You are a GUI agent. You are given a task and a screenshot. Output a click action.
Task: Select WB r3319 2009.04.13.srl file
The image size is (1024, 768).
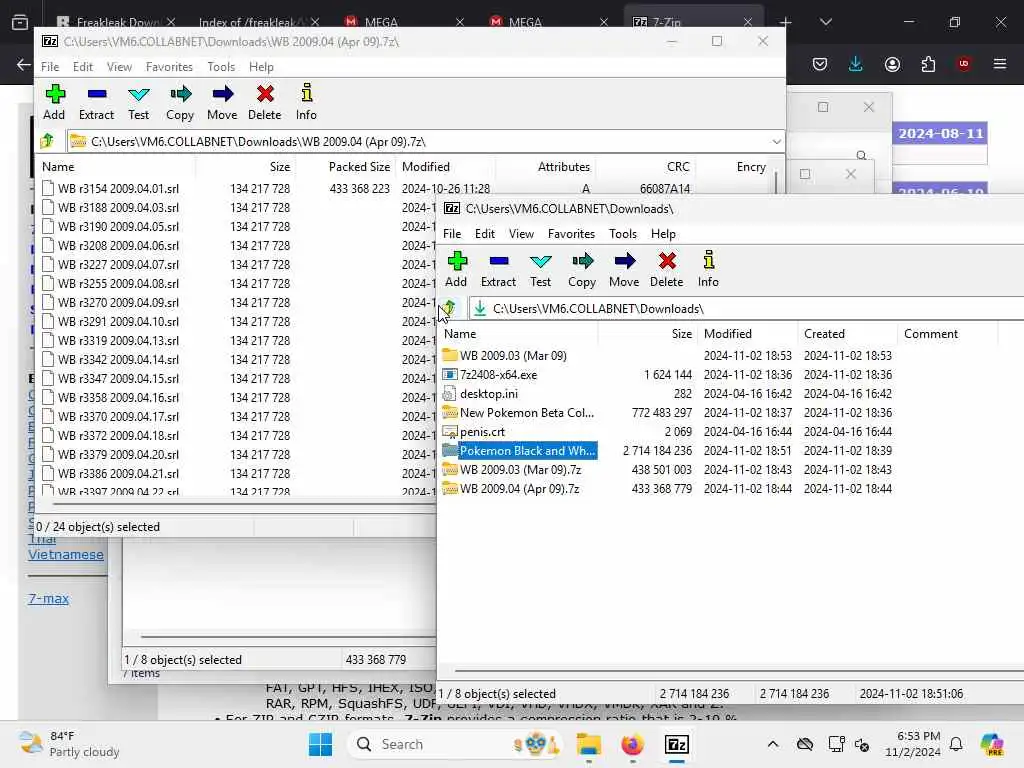point(118,340)
